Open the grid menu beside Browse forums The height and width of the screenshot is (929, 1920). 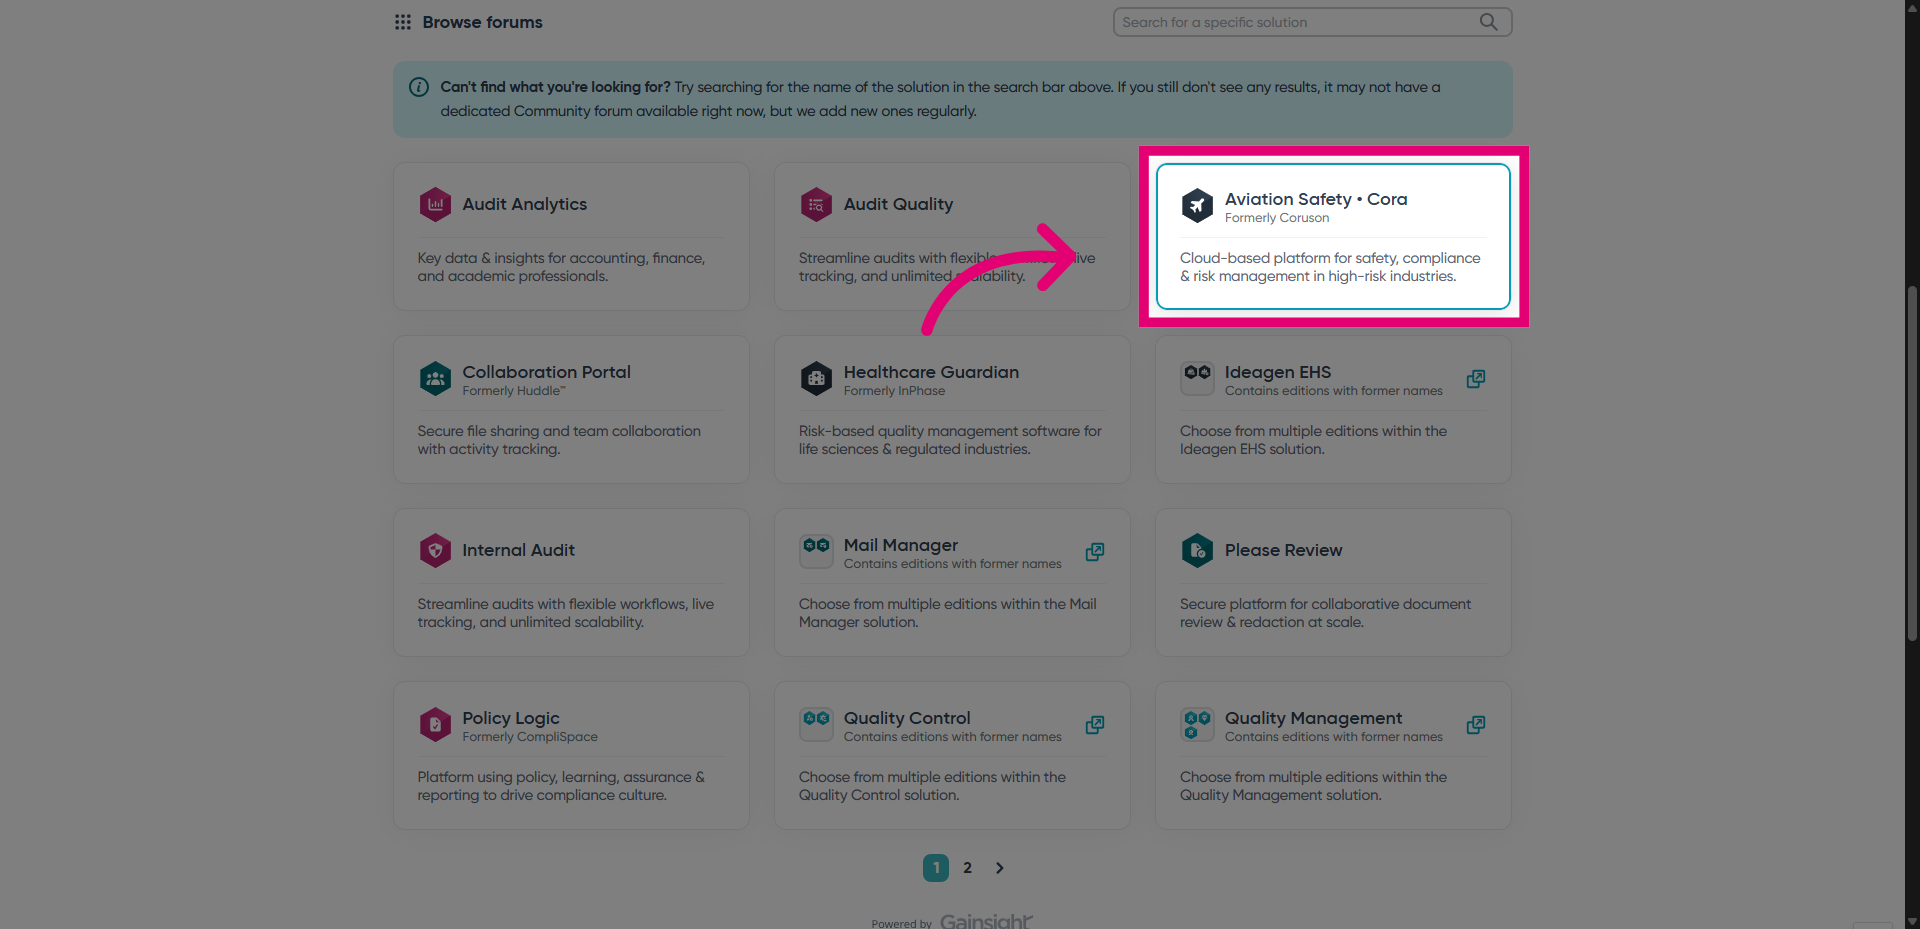click(x=401, y=21)
